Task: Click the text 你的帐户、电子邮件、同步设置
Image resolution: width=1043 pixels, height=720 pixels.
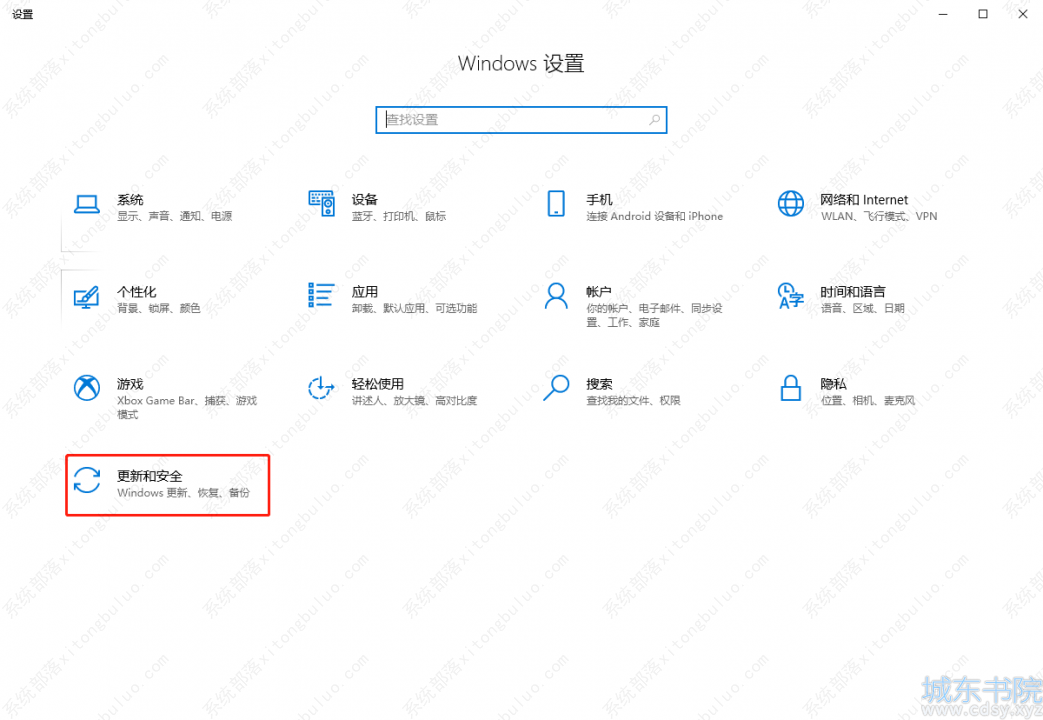Action: coord(654,315)
